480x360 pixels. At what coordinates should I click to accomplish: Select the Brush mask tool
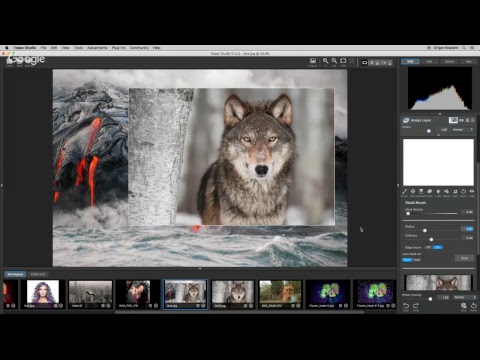pos(404,191)
